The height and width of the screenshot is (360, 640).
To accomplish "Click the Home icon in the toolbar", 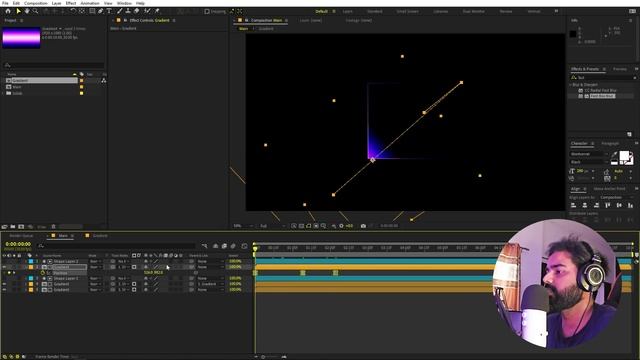I will pyautogui.click(x=8, y=11).
